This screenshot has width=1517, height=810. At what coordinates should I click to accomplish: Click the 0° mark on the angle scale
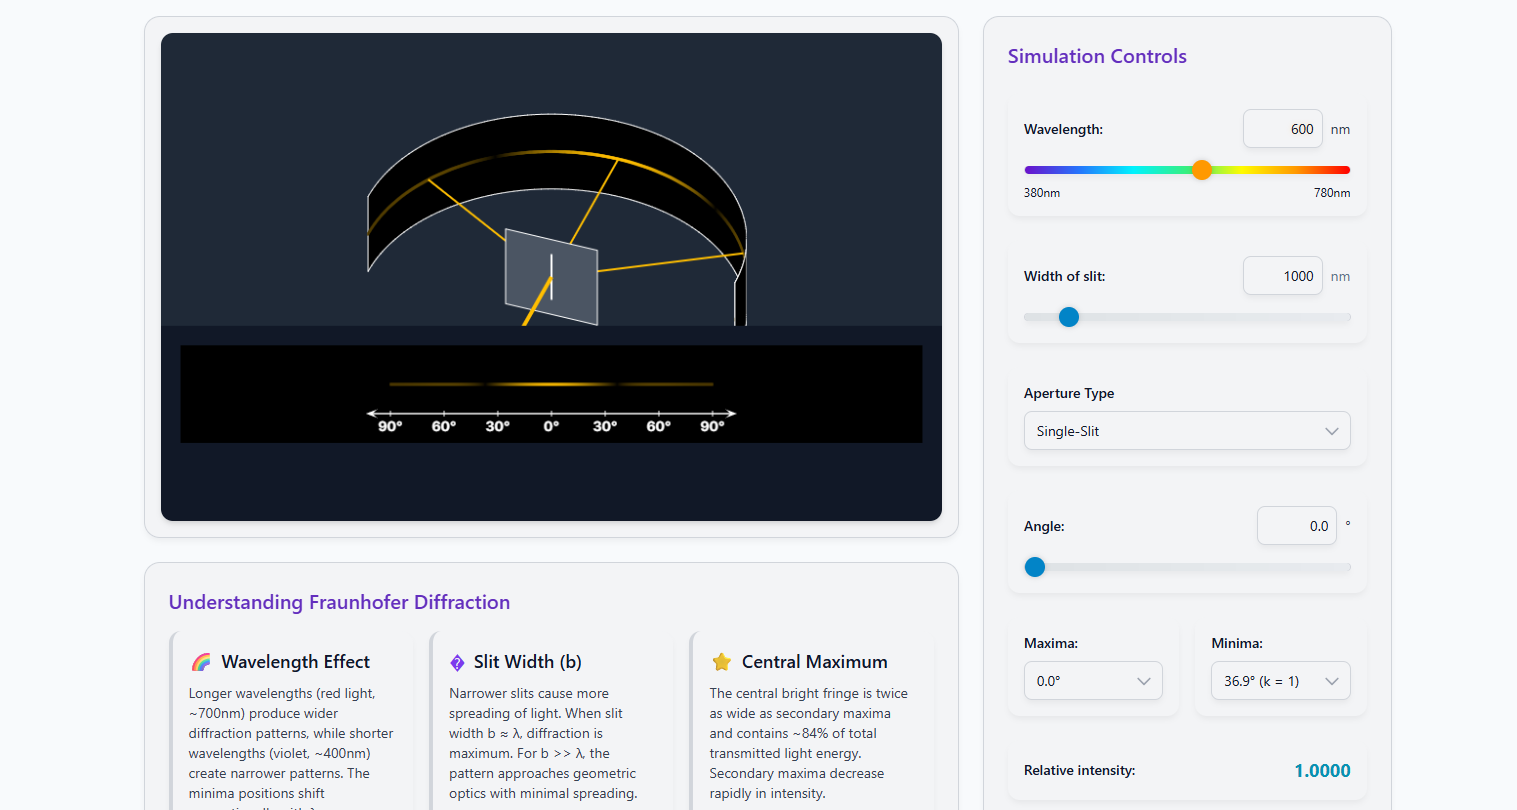coord(551,426)
